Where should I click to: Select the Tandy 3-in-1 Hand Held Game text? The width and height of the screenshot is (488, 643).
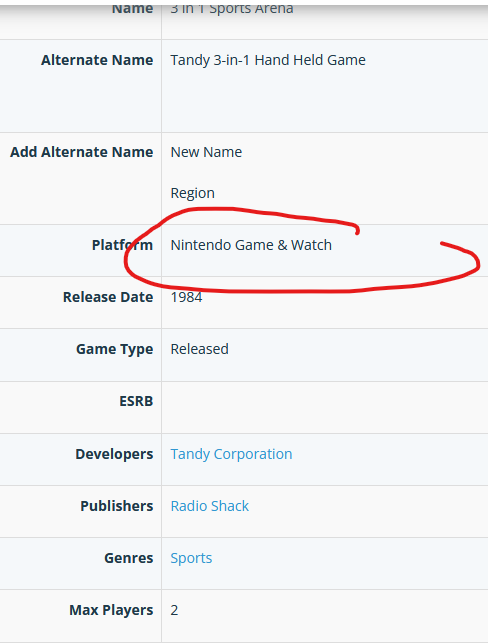268,60
